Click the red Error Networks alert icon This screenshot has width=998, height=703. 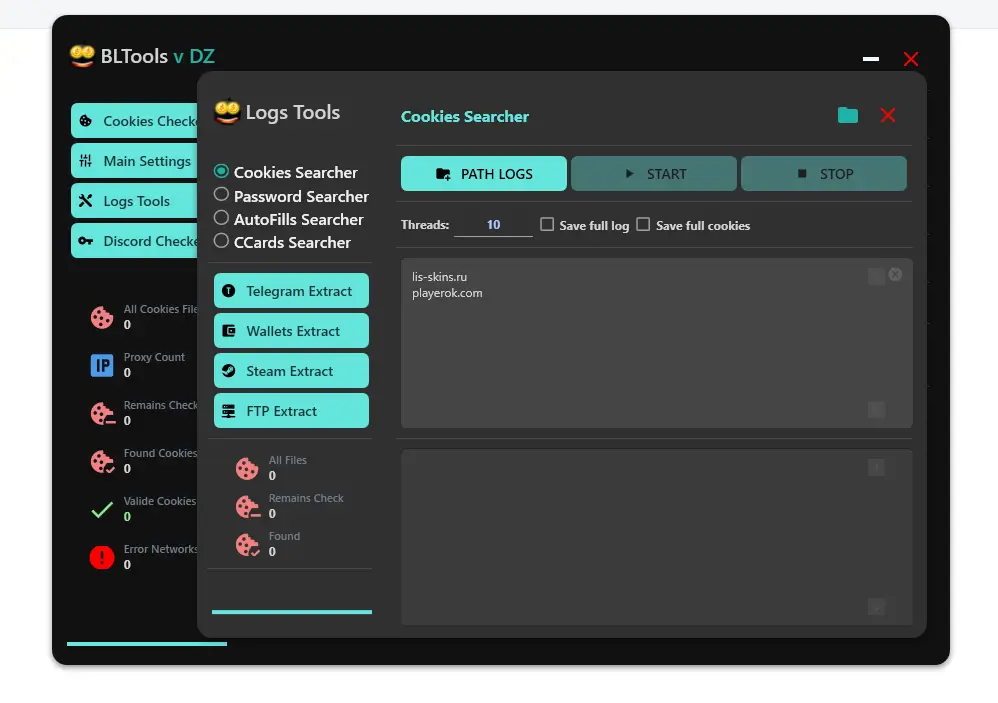[x=101, y=557]
